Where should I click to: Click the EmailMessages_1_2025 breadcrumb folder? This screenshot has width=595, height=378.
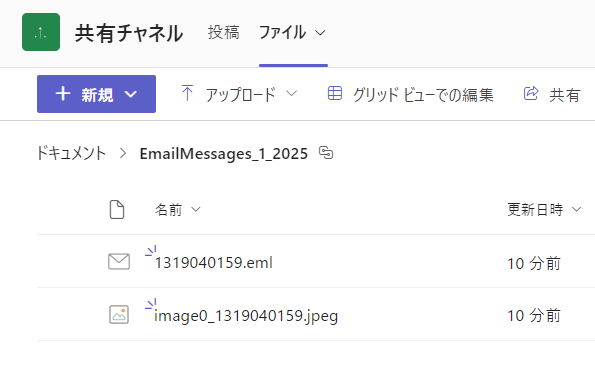click(224, 154)
